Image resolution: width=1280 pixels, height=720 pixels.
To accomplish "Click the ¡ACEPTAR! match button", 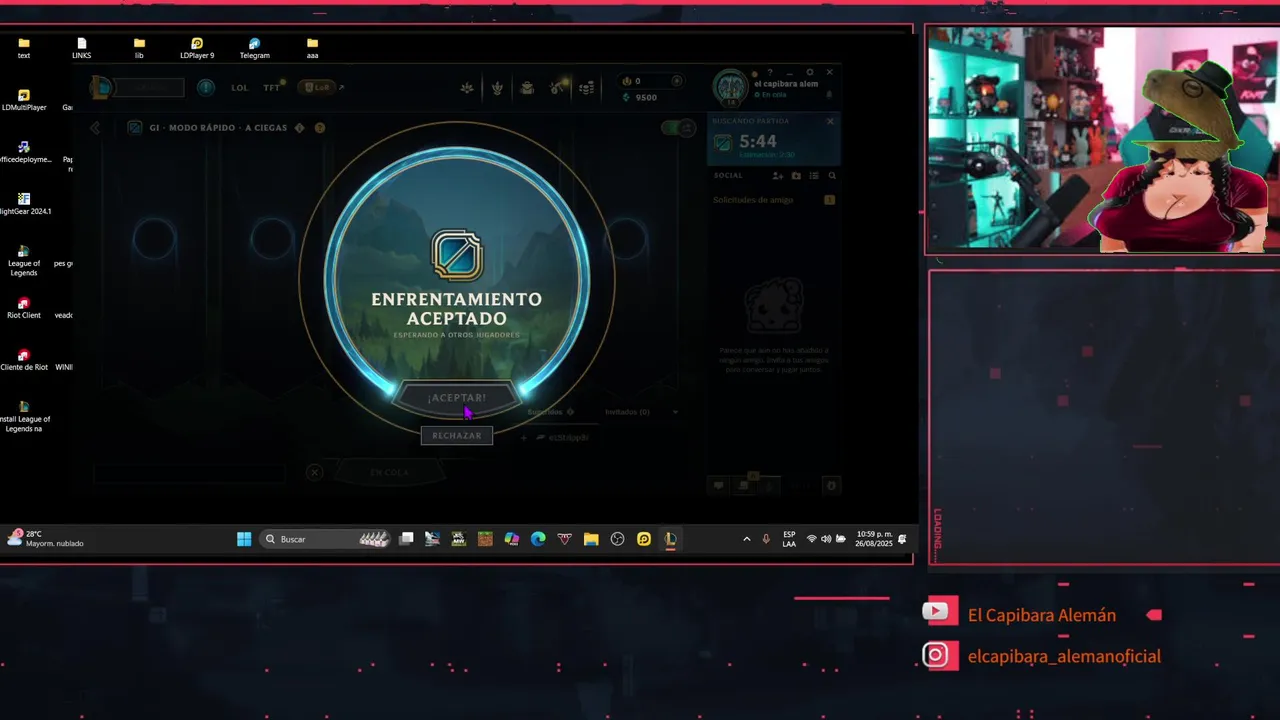I will pyautogui.click(x=457, y=398).
